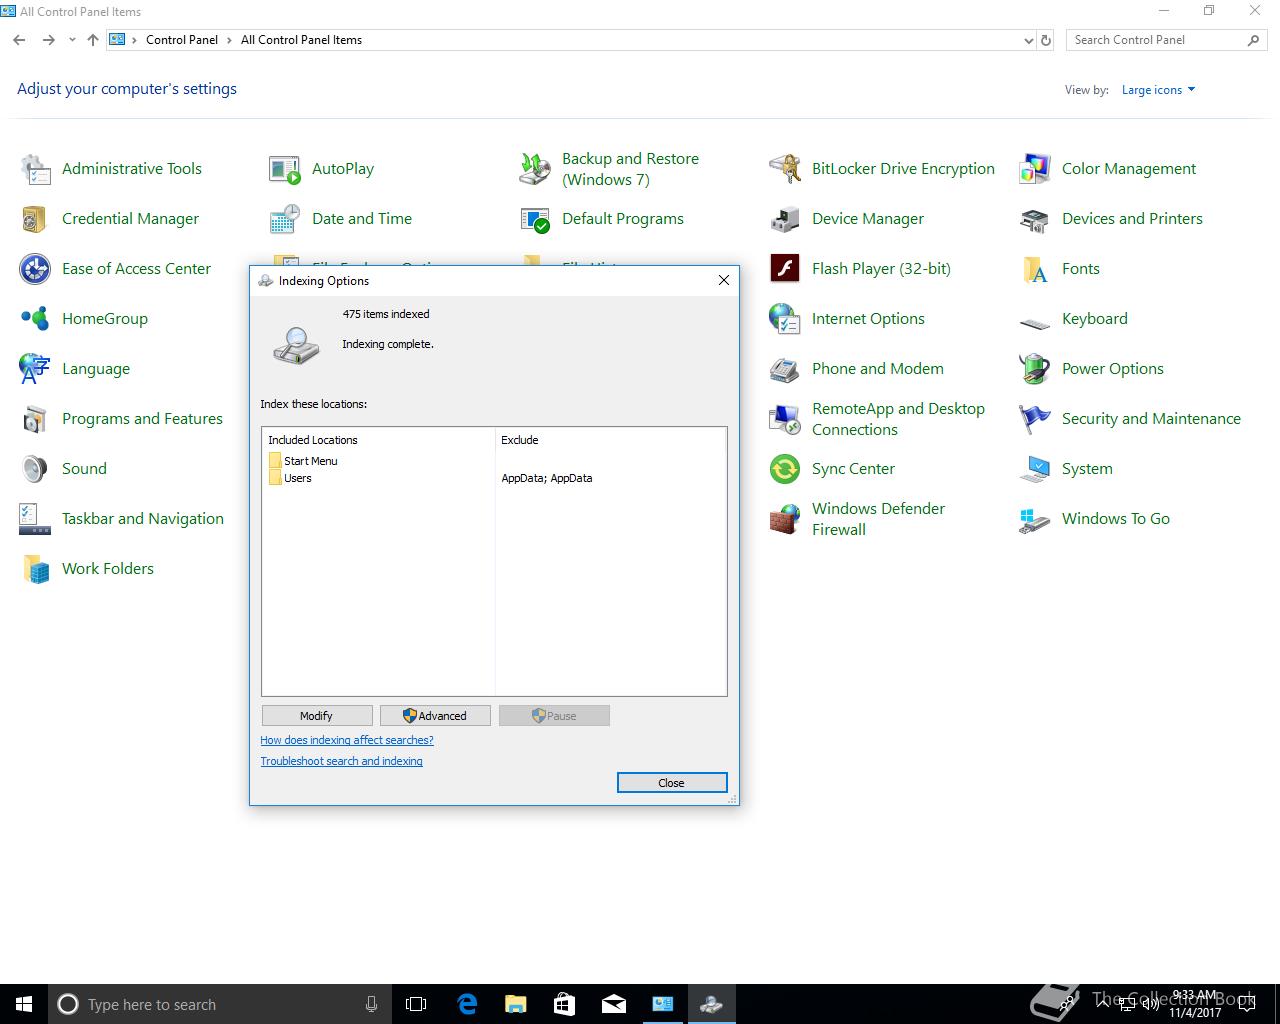This screenshot has width=1280, height=1024.
Task: Refresh the Control Panel address bar
Action: coord(1046,40)
